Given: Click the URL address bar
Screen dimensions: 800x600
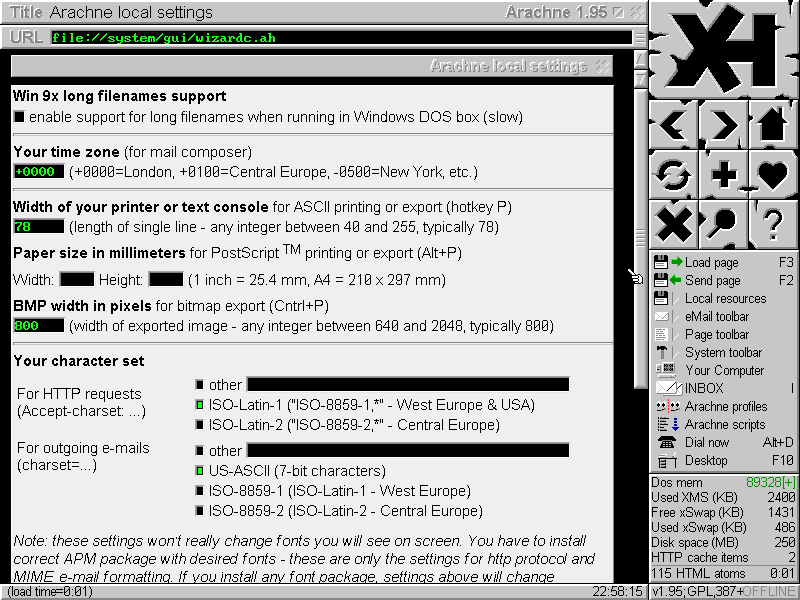Looking at the screenshot, I should pyautogui.click(x=341, y=38).
